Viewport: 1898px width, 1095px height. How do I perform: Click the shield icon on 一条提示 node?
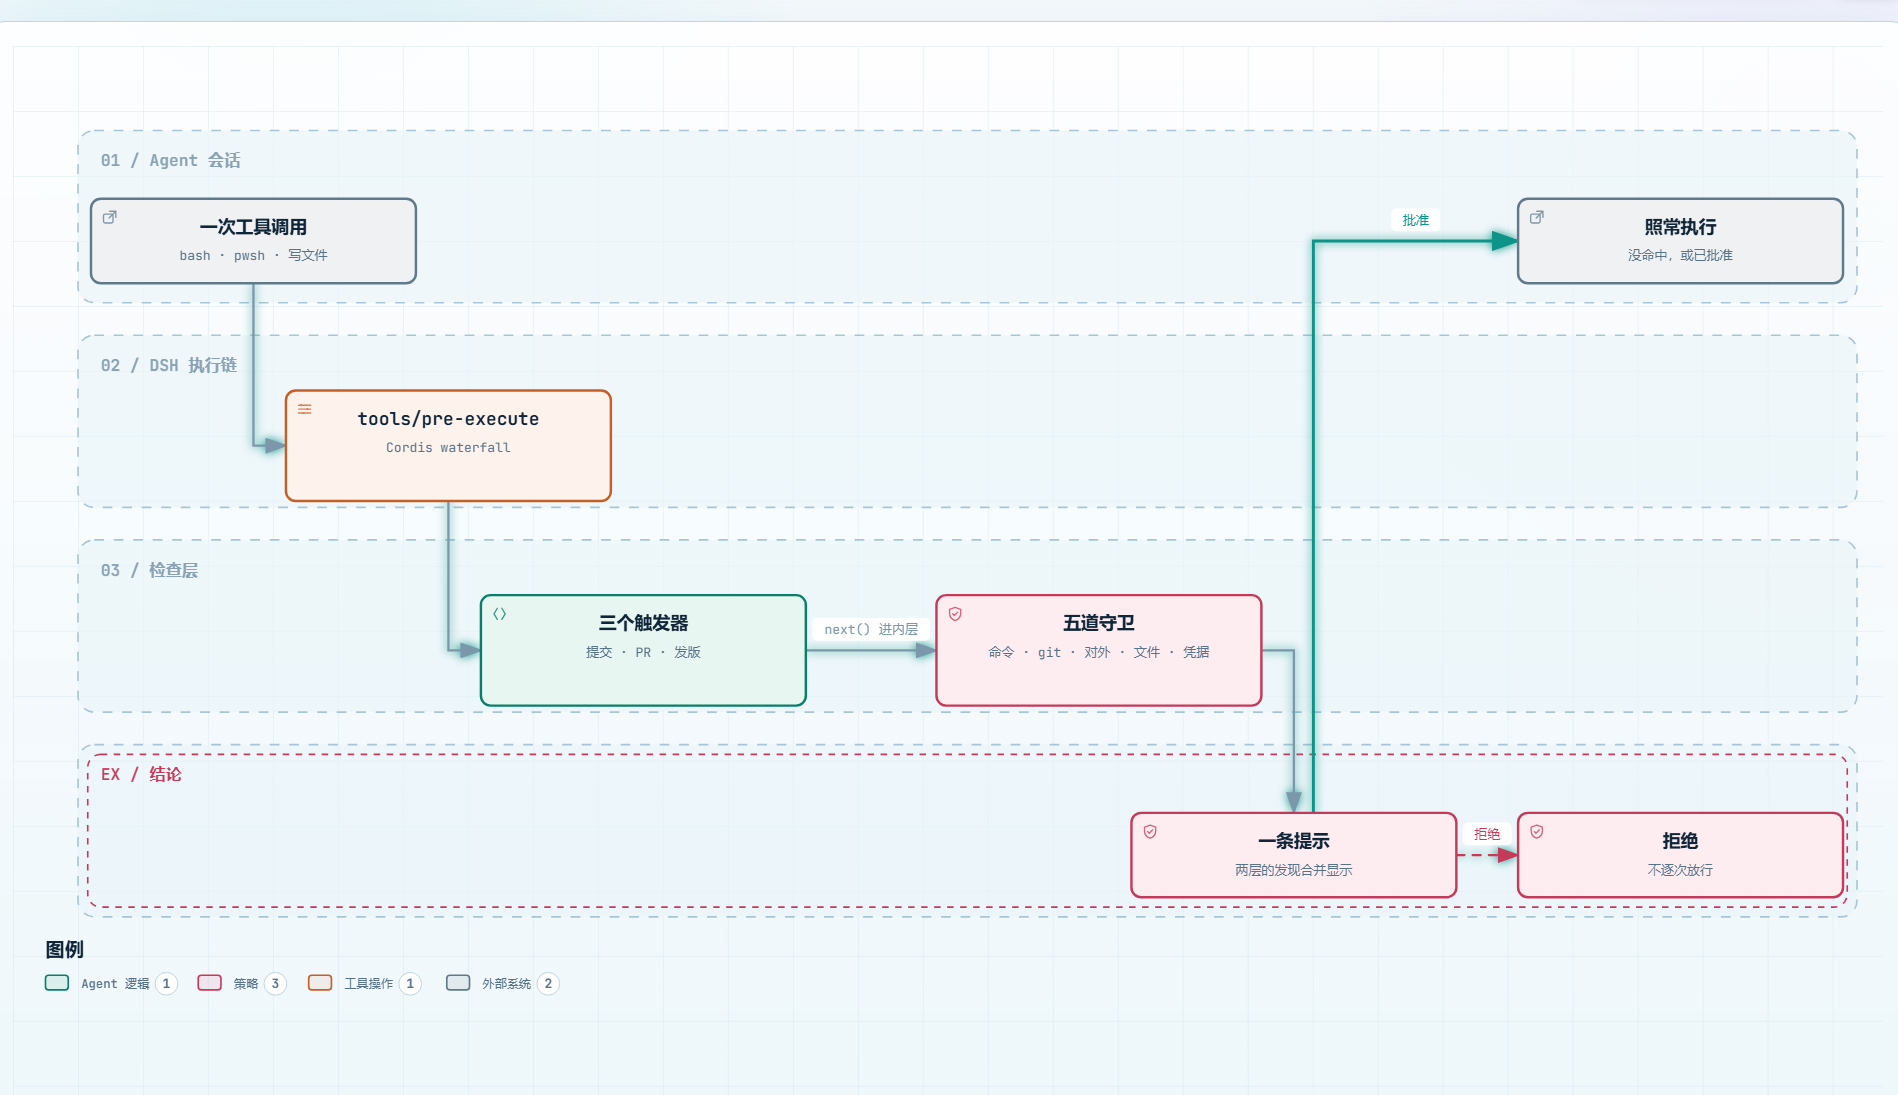tap(1150, 832)
